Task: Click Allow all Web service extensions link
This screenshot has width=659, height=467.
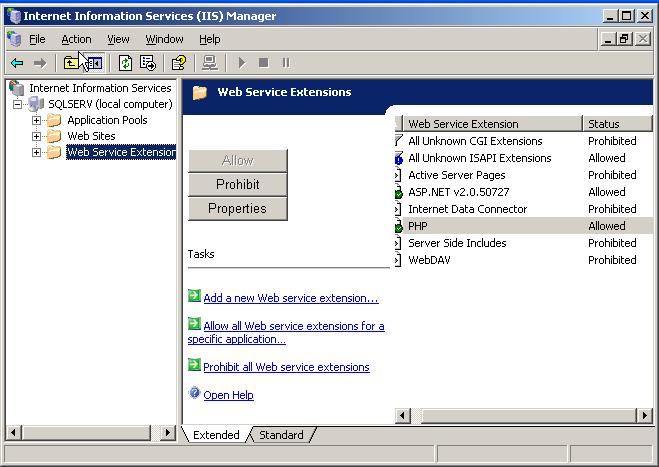Action: pyautogui.click(x=286, y=332)
